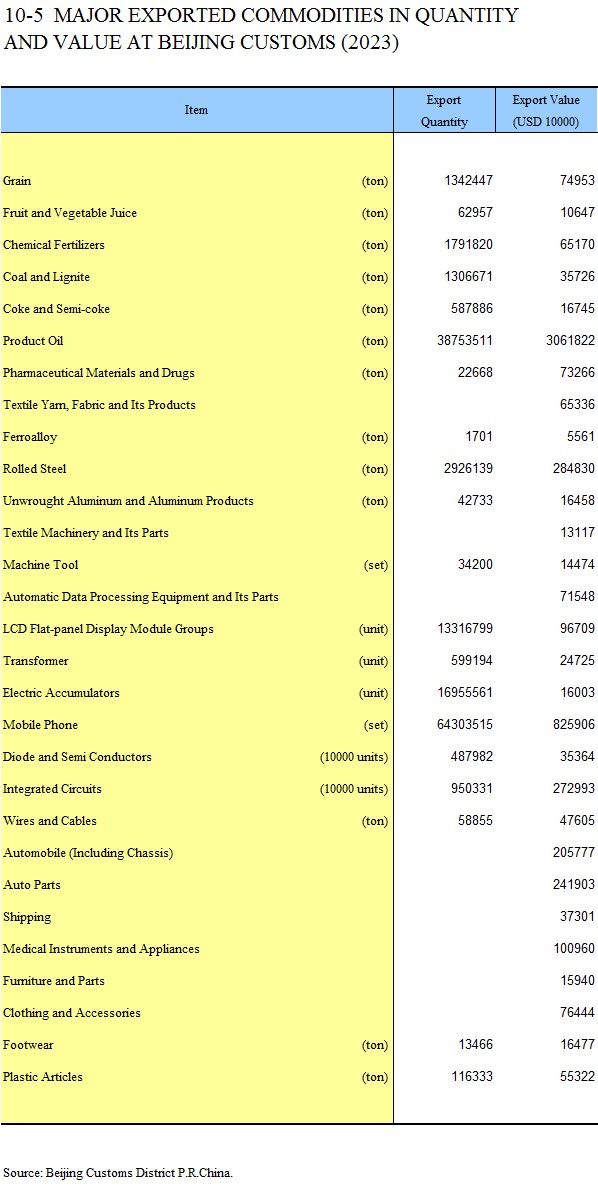Select the Transformer row label
The width and height of the screenshot is (598, 1189).
coord(36,660)
